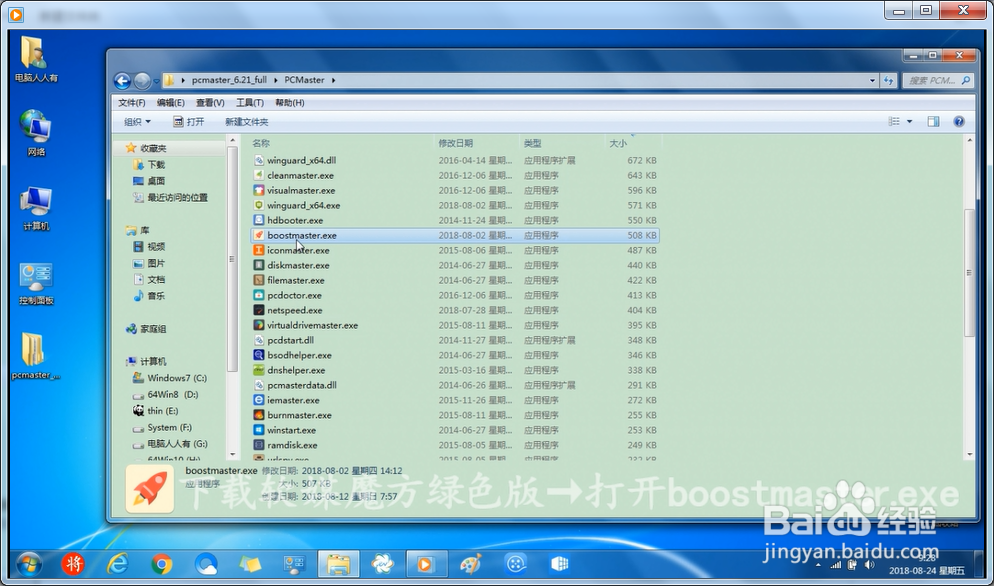Open the Paint palette taskbar icon
994x586 pixels.
(470, 564)
